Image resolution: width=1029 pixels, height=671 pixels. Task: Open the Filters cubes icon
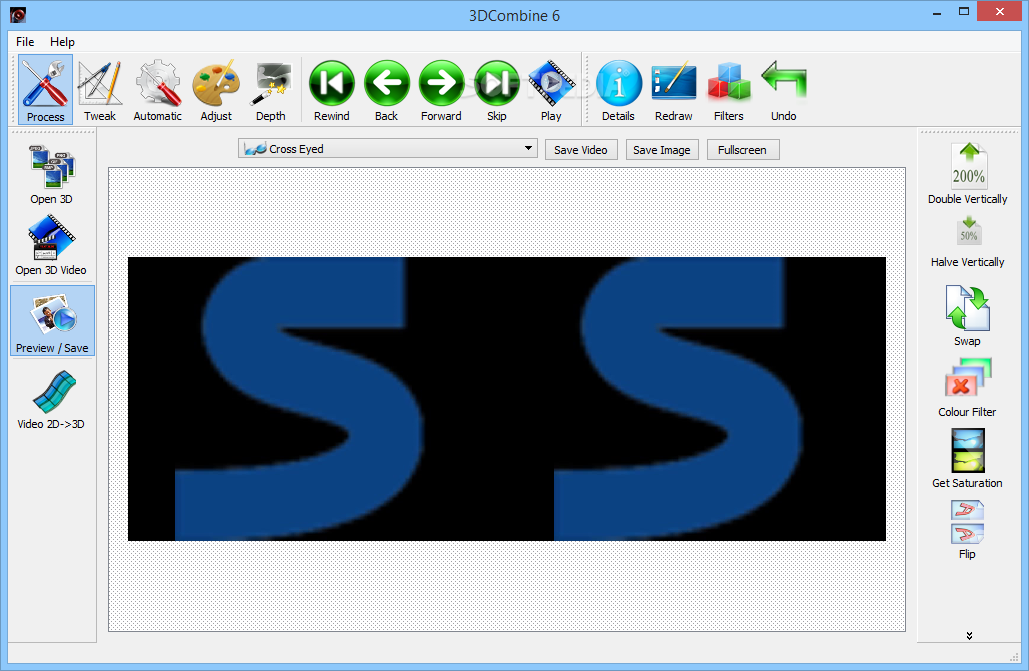pyautogui.click(x=728, y=90)
